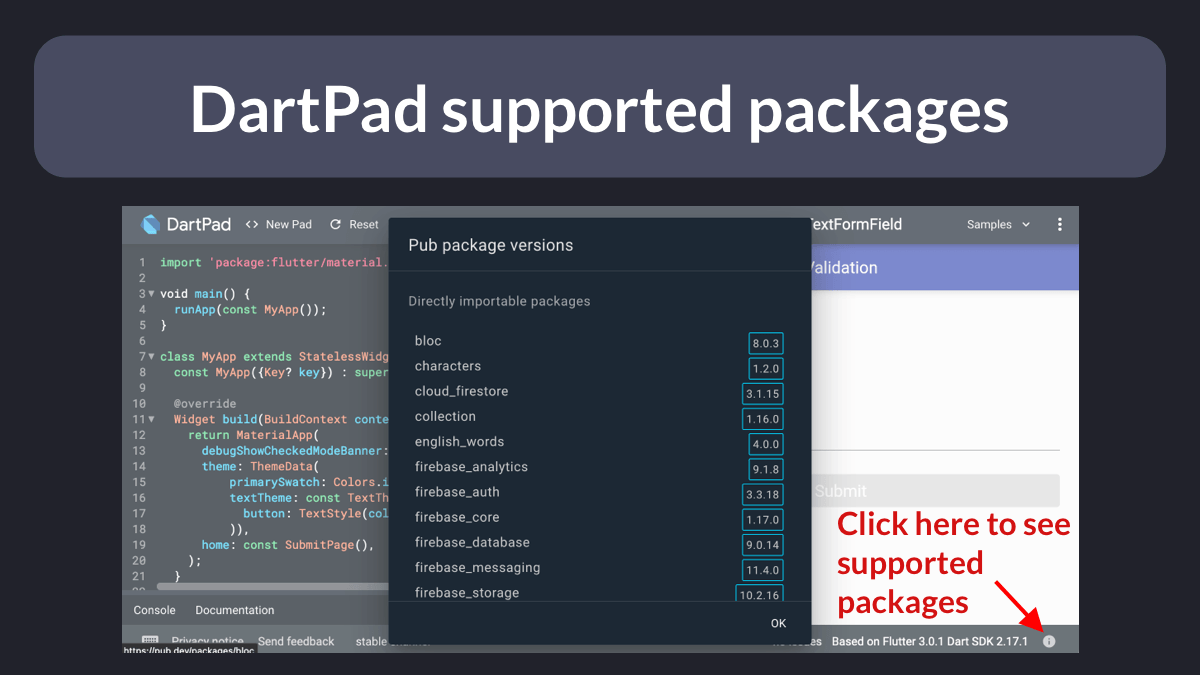The height and width of the screenshot is (675, 1200).
Task: Click the firebase_core package entry
Action: click(457, 517)
